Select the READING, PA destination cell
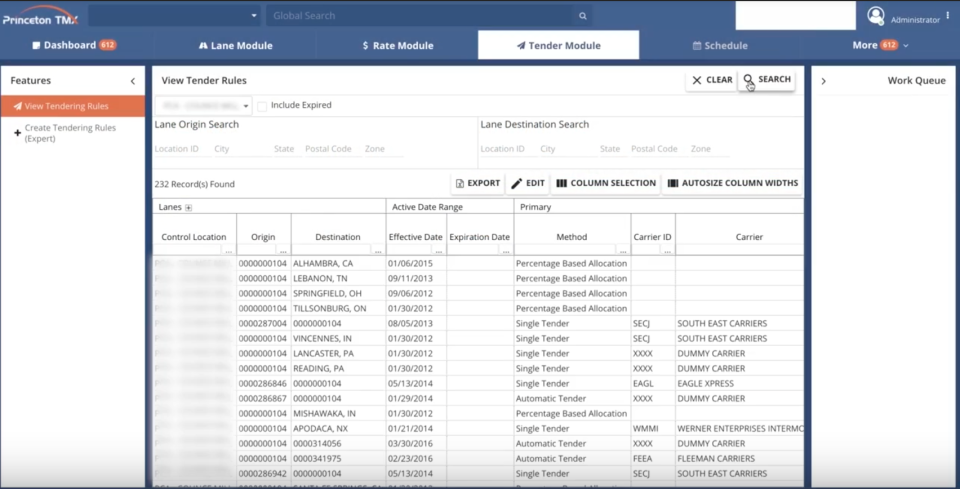This screenshot has height=489, width=960. point(338,368)
